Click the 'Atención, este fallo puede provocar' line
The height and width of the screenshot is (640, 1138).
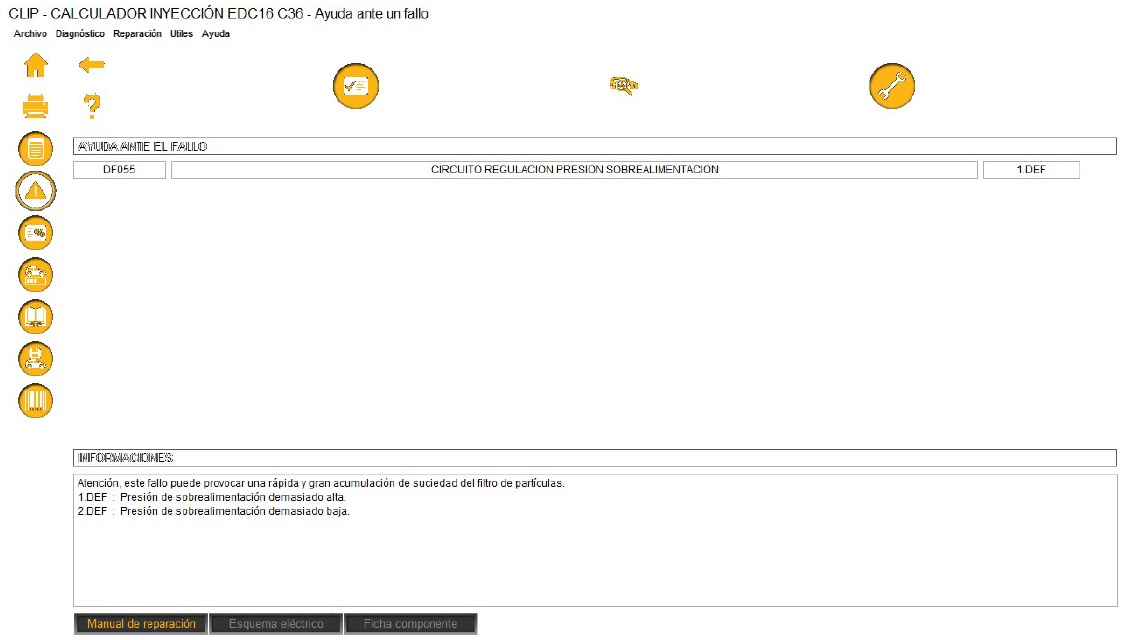321,483
